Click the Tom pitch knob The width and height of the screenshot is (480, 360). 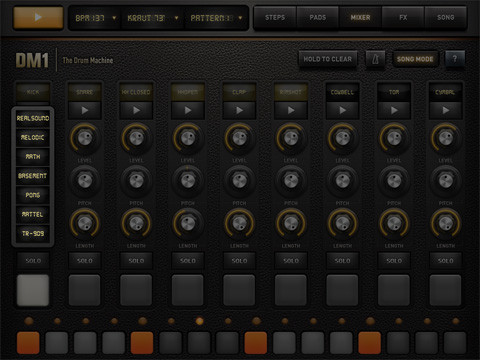click(394, 181)
